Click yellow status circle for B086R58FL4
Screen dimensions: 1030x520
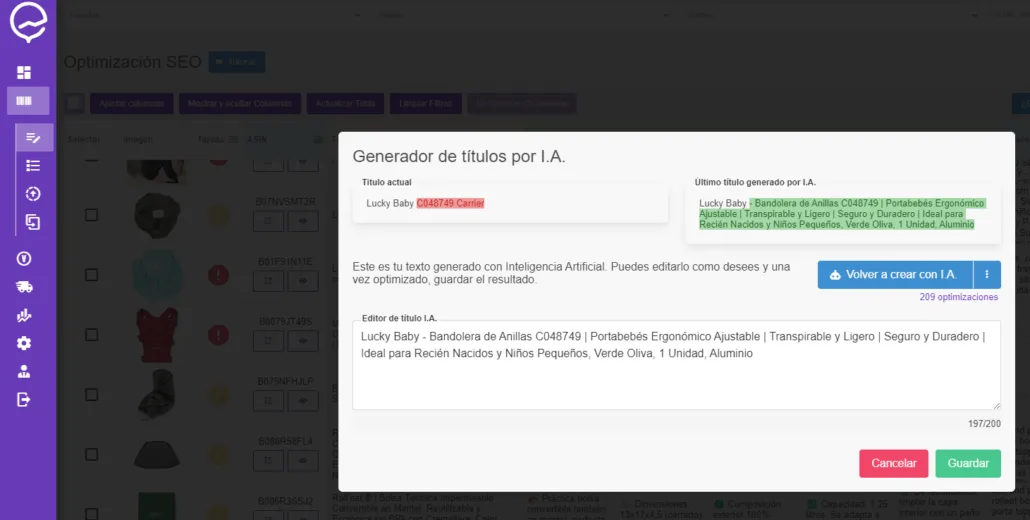click(218, 454)
